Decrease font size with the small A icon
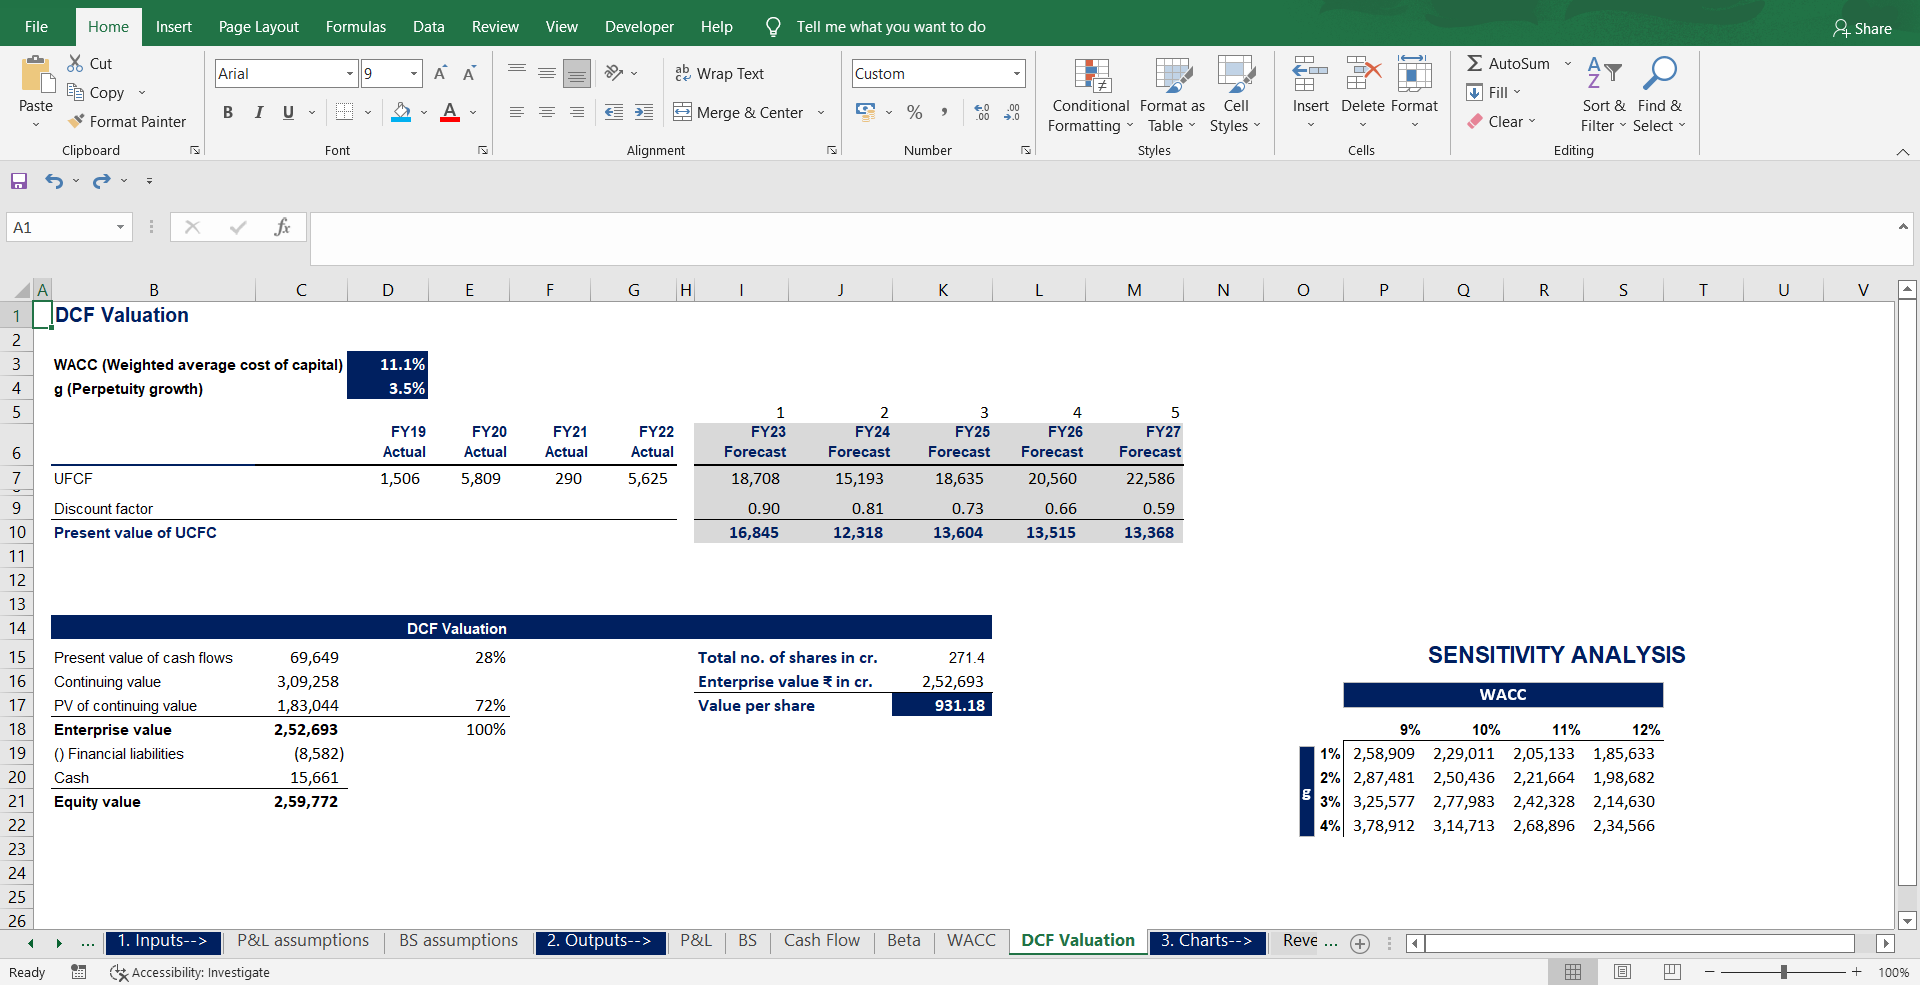1920x985 pixels. pos(469,73)
